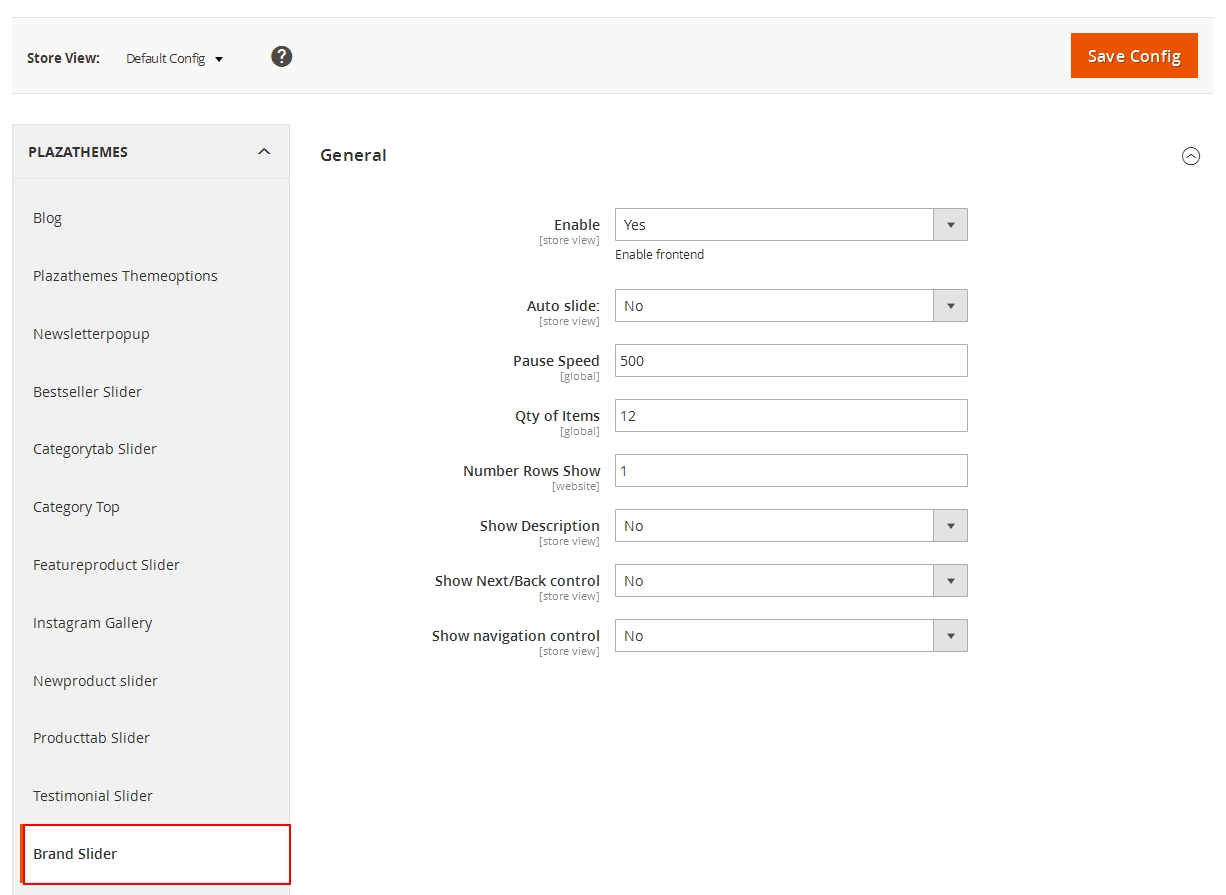Collapse the PLAZATHEMES sidebar group
Image resolution: width=1226 pixels, height=895 pixels.
click(x=264, y=152)
